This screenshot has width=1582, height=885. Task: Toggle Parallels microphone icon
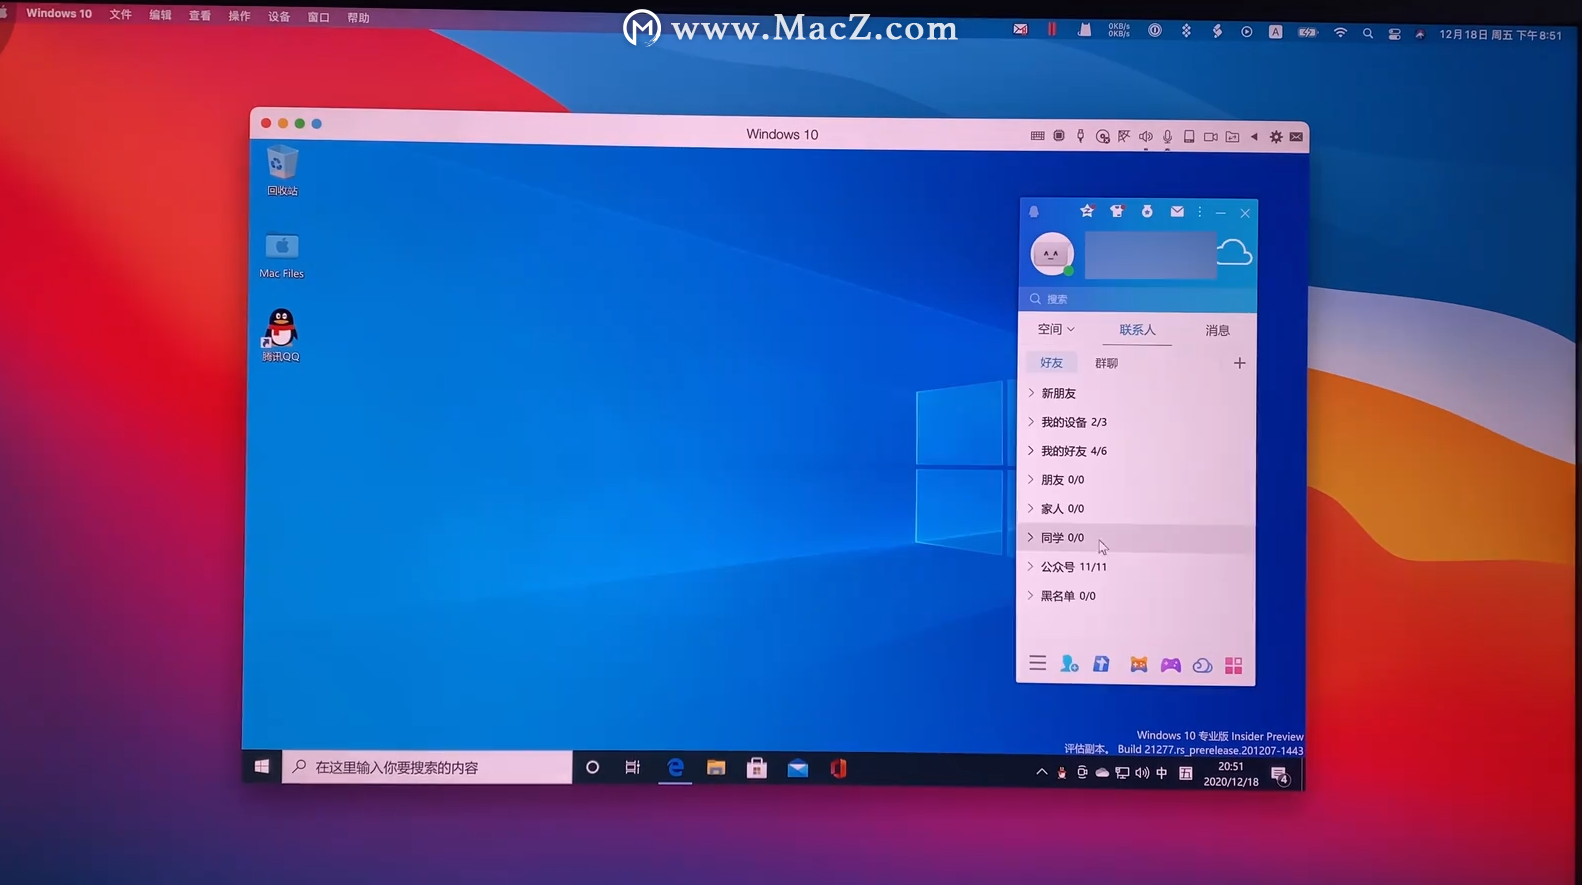[1167, 137]
